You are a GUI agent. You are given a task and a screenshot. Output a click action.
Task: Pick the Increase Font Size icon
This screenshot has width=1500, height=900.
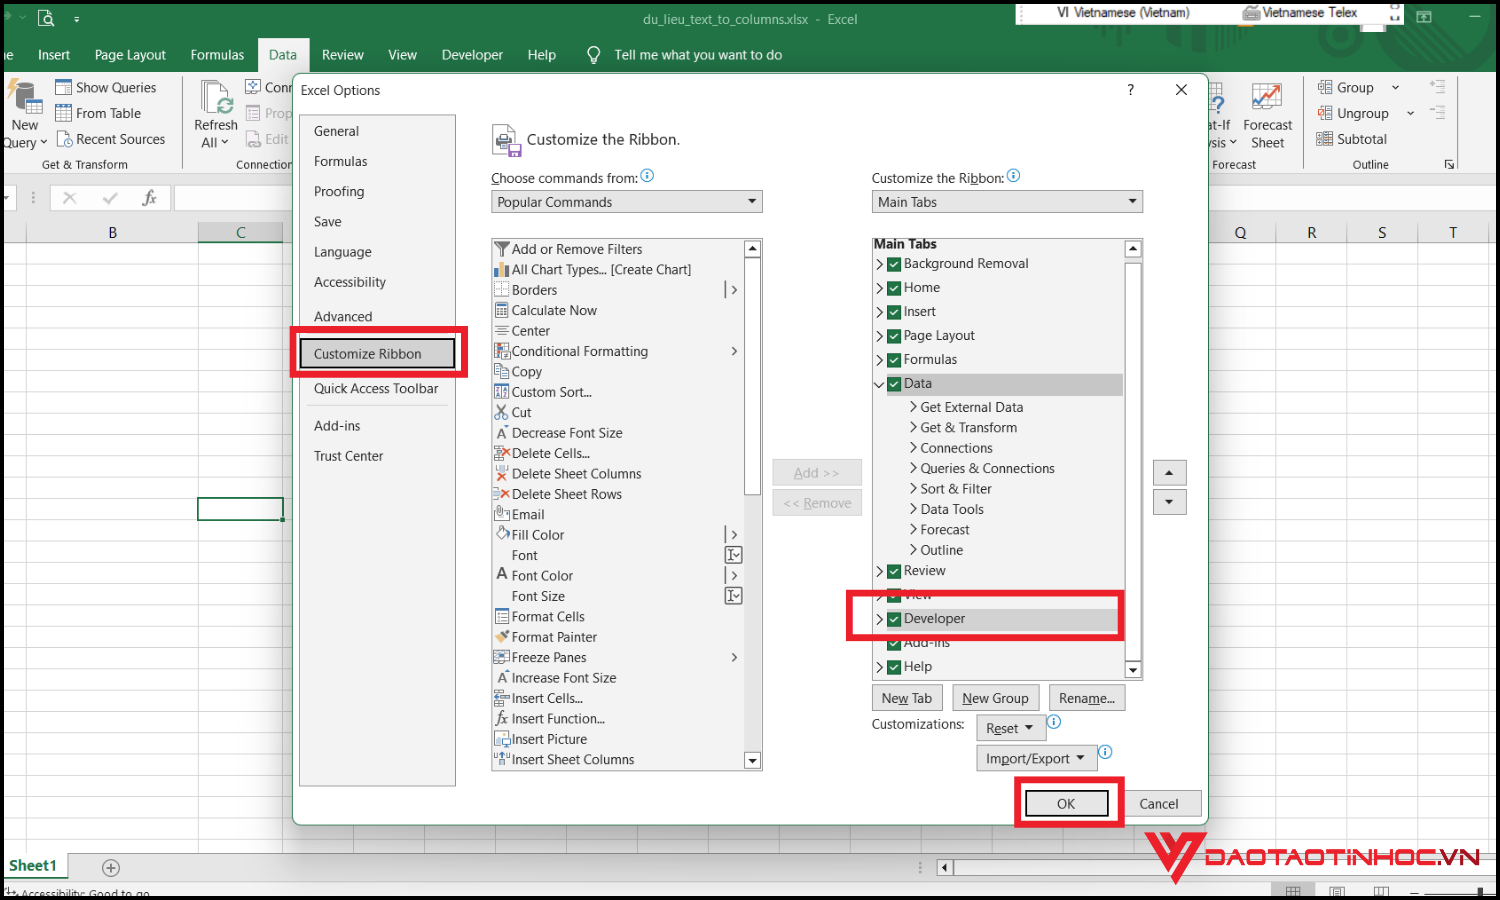[x=502, y=677]
